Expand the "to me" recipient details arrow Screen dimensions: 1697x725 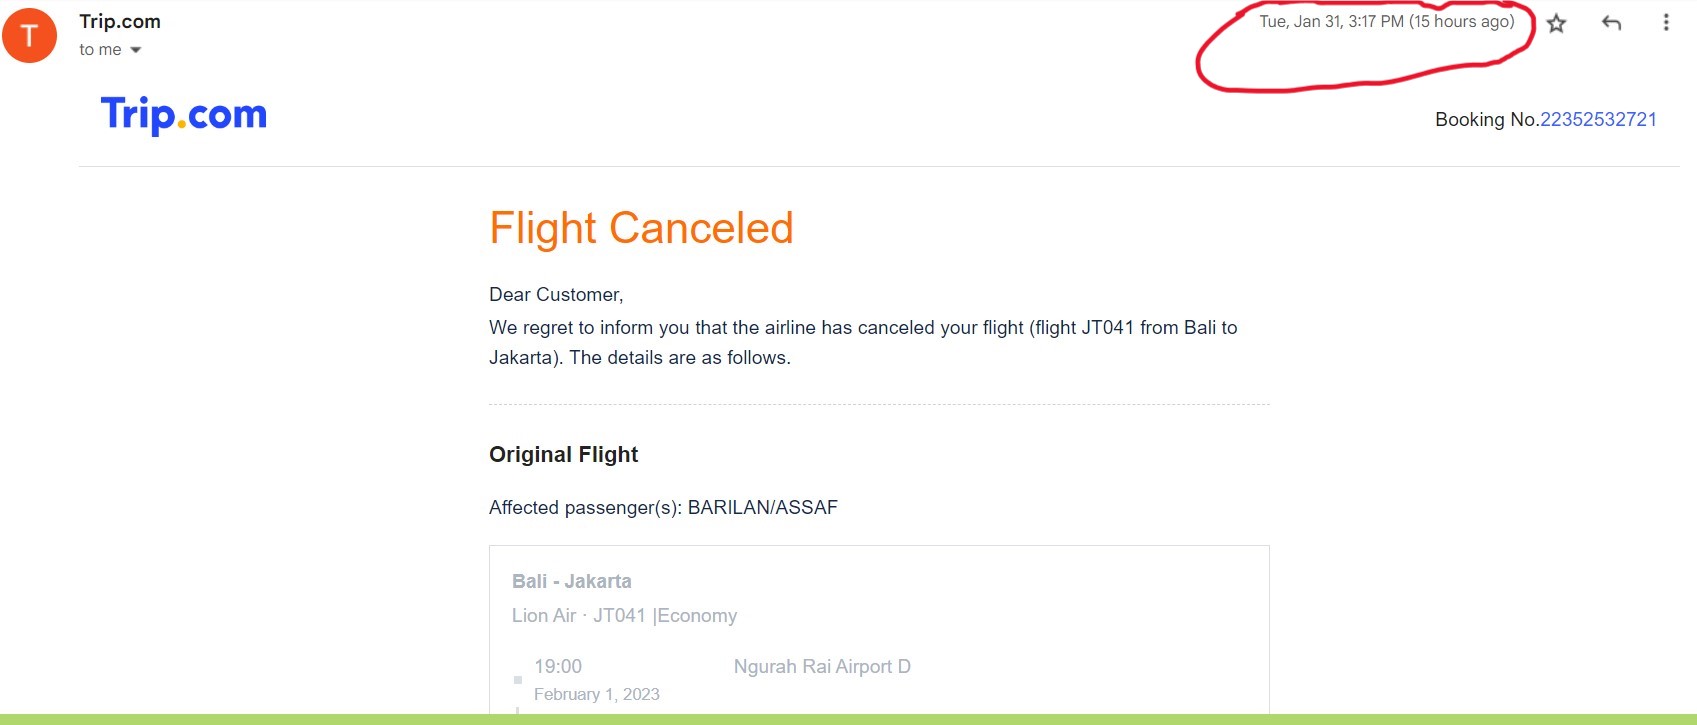pyautogui.click(x=136, y=50)
